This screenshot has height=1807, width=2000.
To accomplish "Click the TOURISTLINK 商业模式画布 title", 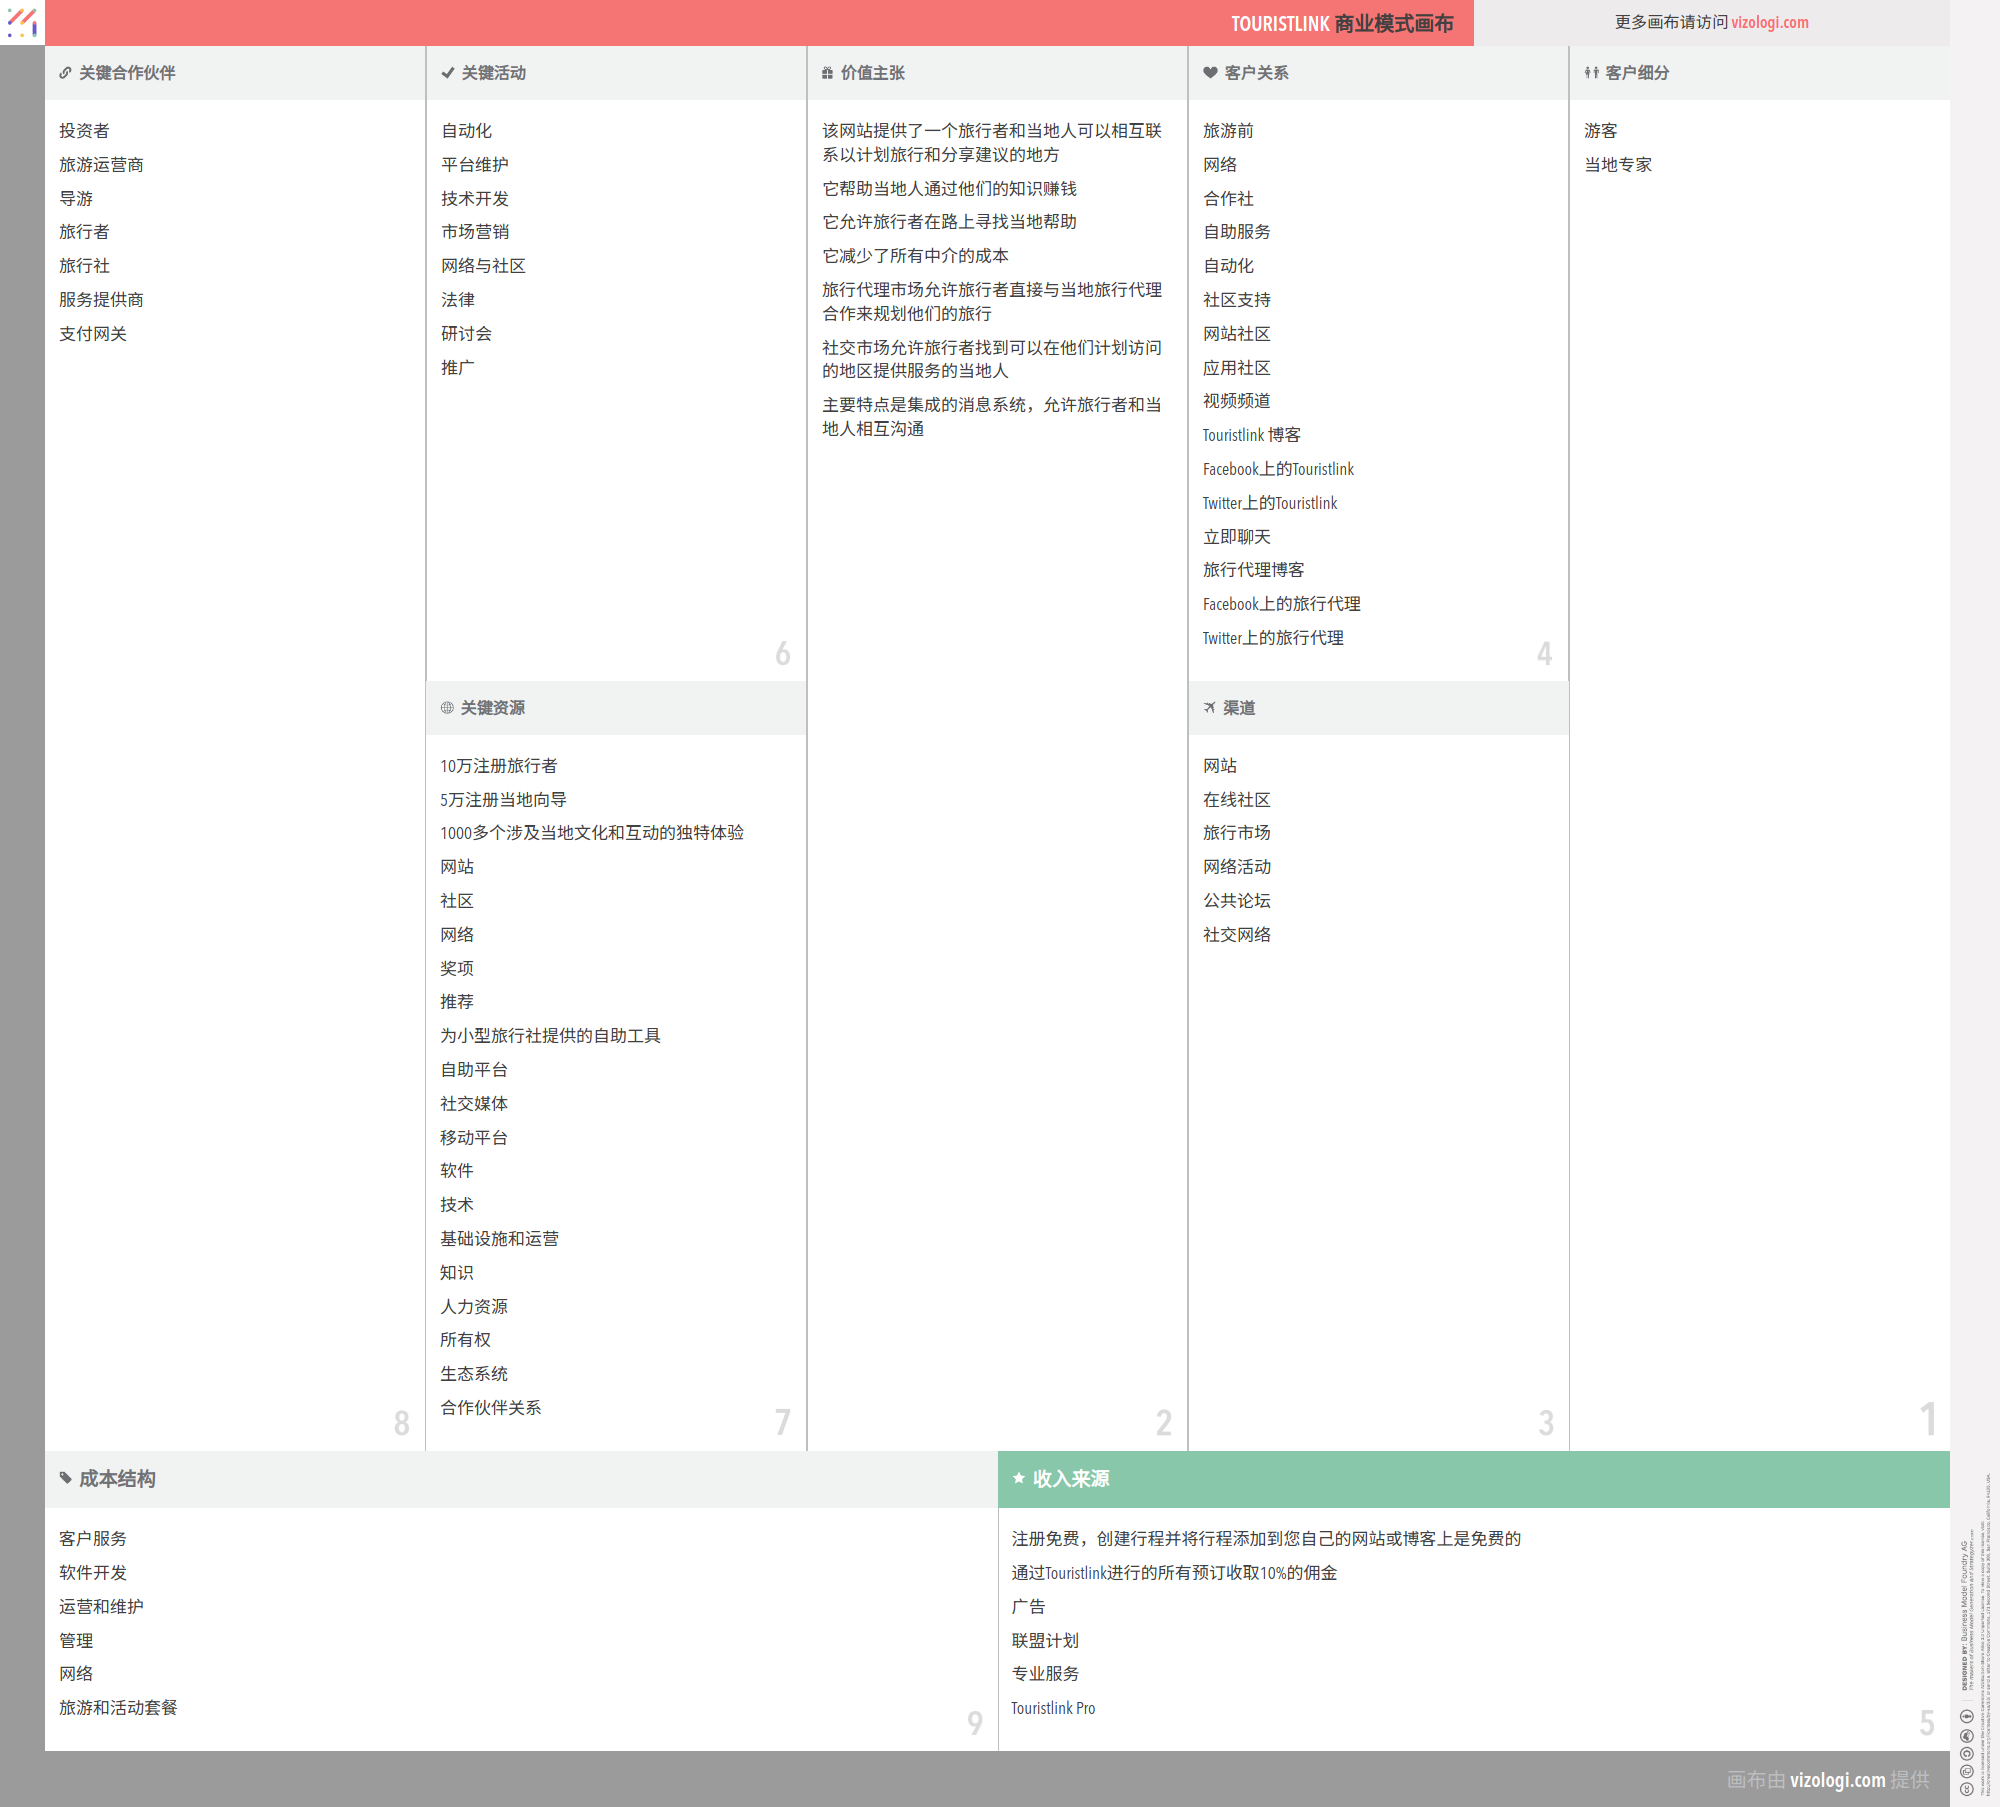I will (1341, 23).
